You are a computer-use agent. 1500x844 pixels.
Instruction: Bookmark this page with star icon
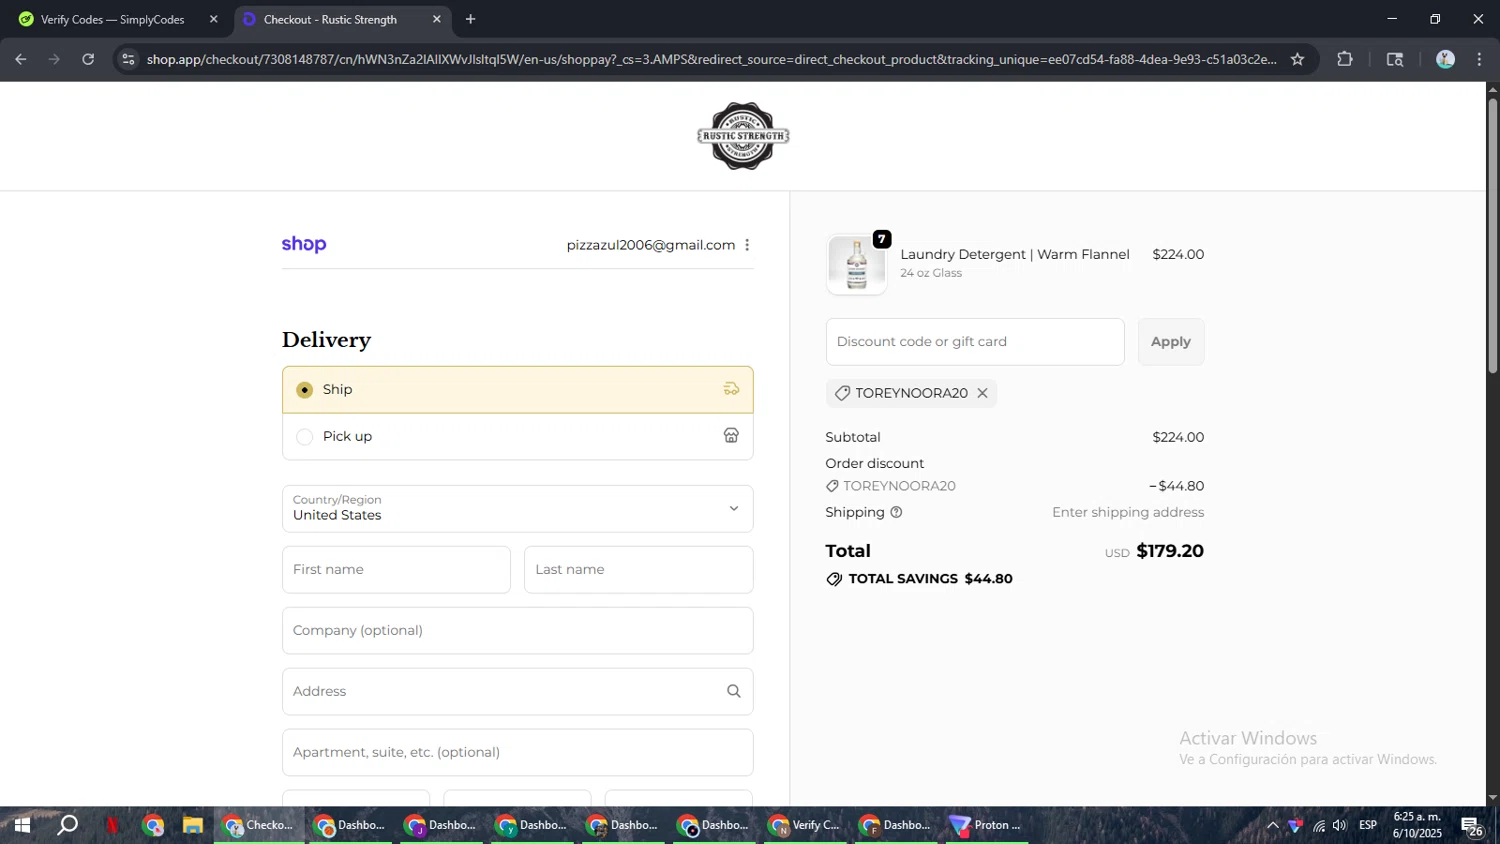pyautogui.click(x=1297, y=59)
